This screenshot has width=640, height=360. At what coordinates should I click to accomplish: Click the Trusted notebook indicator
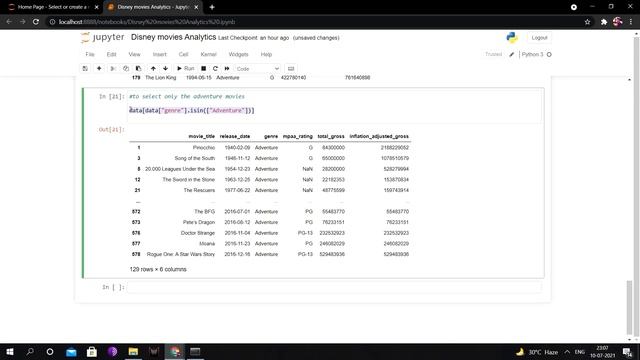[x=493, y=54]
